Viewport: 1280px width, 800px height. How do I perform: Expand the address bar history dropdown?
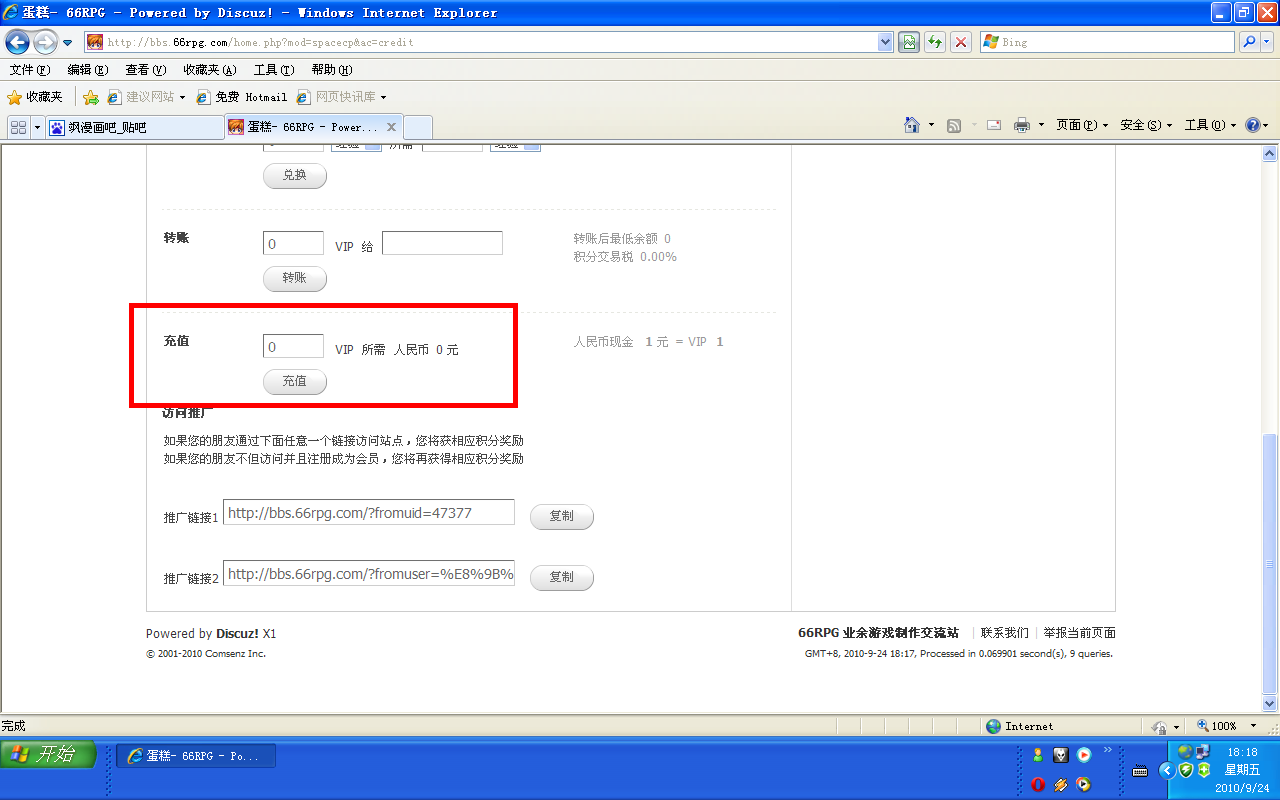pyautogui.click(x=885, y=42)
